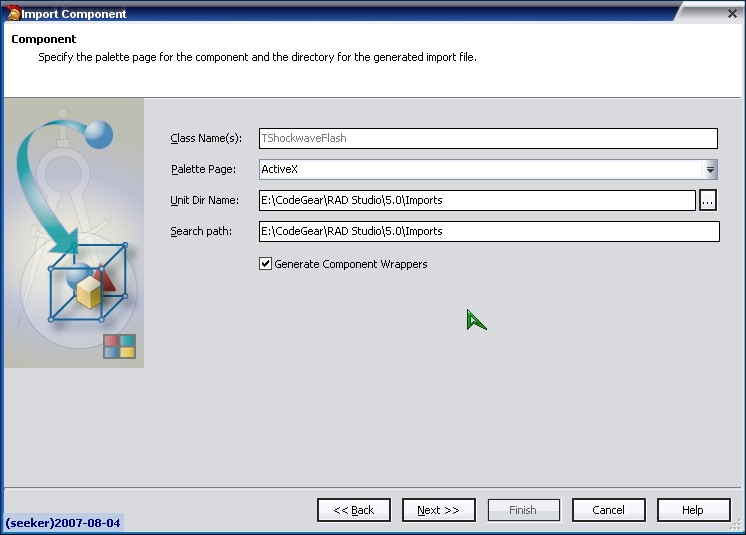Viewport: 746px width, 535px height.
Task: Click the wizard component illustration image
Action: click(x=74, y=233)
